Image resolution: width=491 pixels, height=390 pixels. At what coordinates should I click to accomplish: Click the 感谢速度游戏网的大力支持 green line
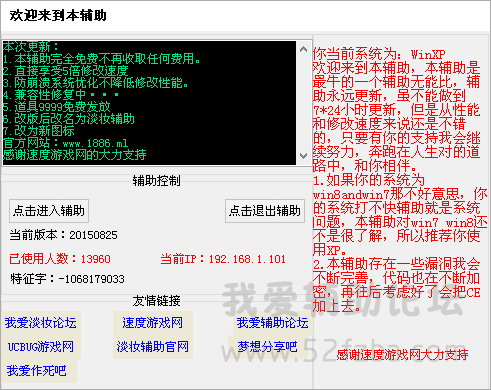(x=75, y=155)
